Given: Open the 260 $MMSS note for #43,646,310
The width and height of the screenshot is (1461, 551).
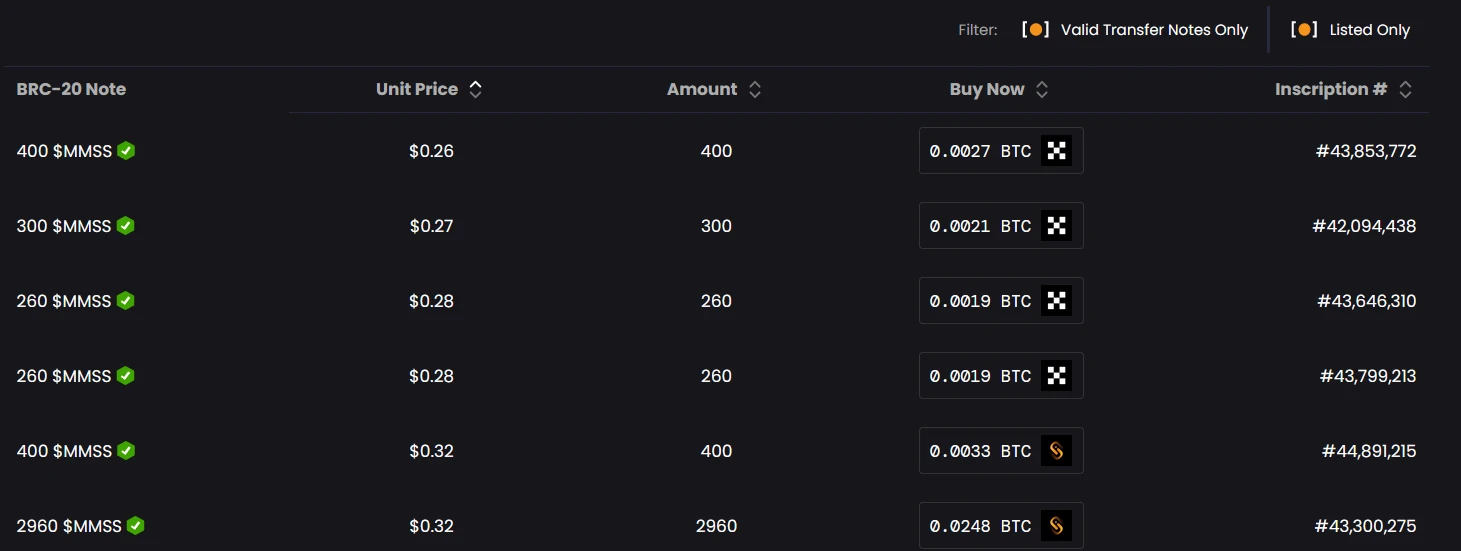Looking at the screenshot, I should click(x=64, y=301).
